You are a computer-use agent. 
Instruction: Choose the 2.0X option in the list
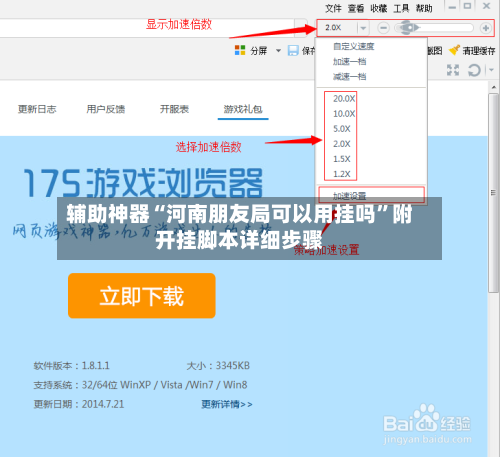342,144
